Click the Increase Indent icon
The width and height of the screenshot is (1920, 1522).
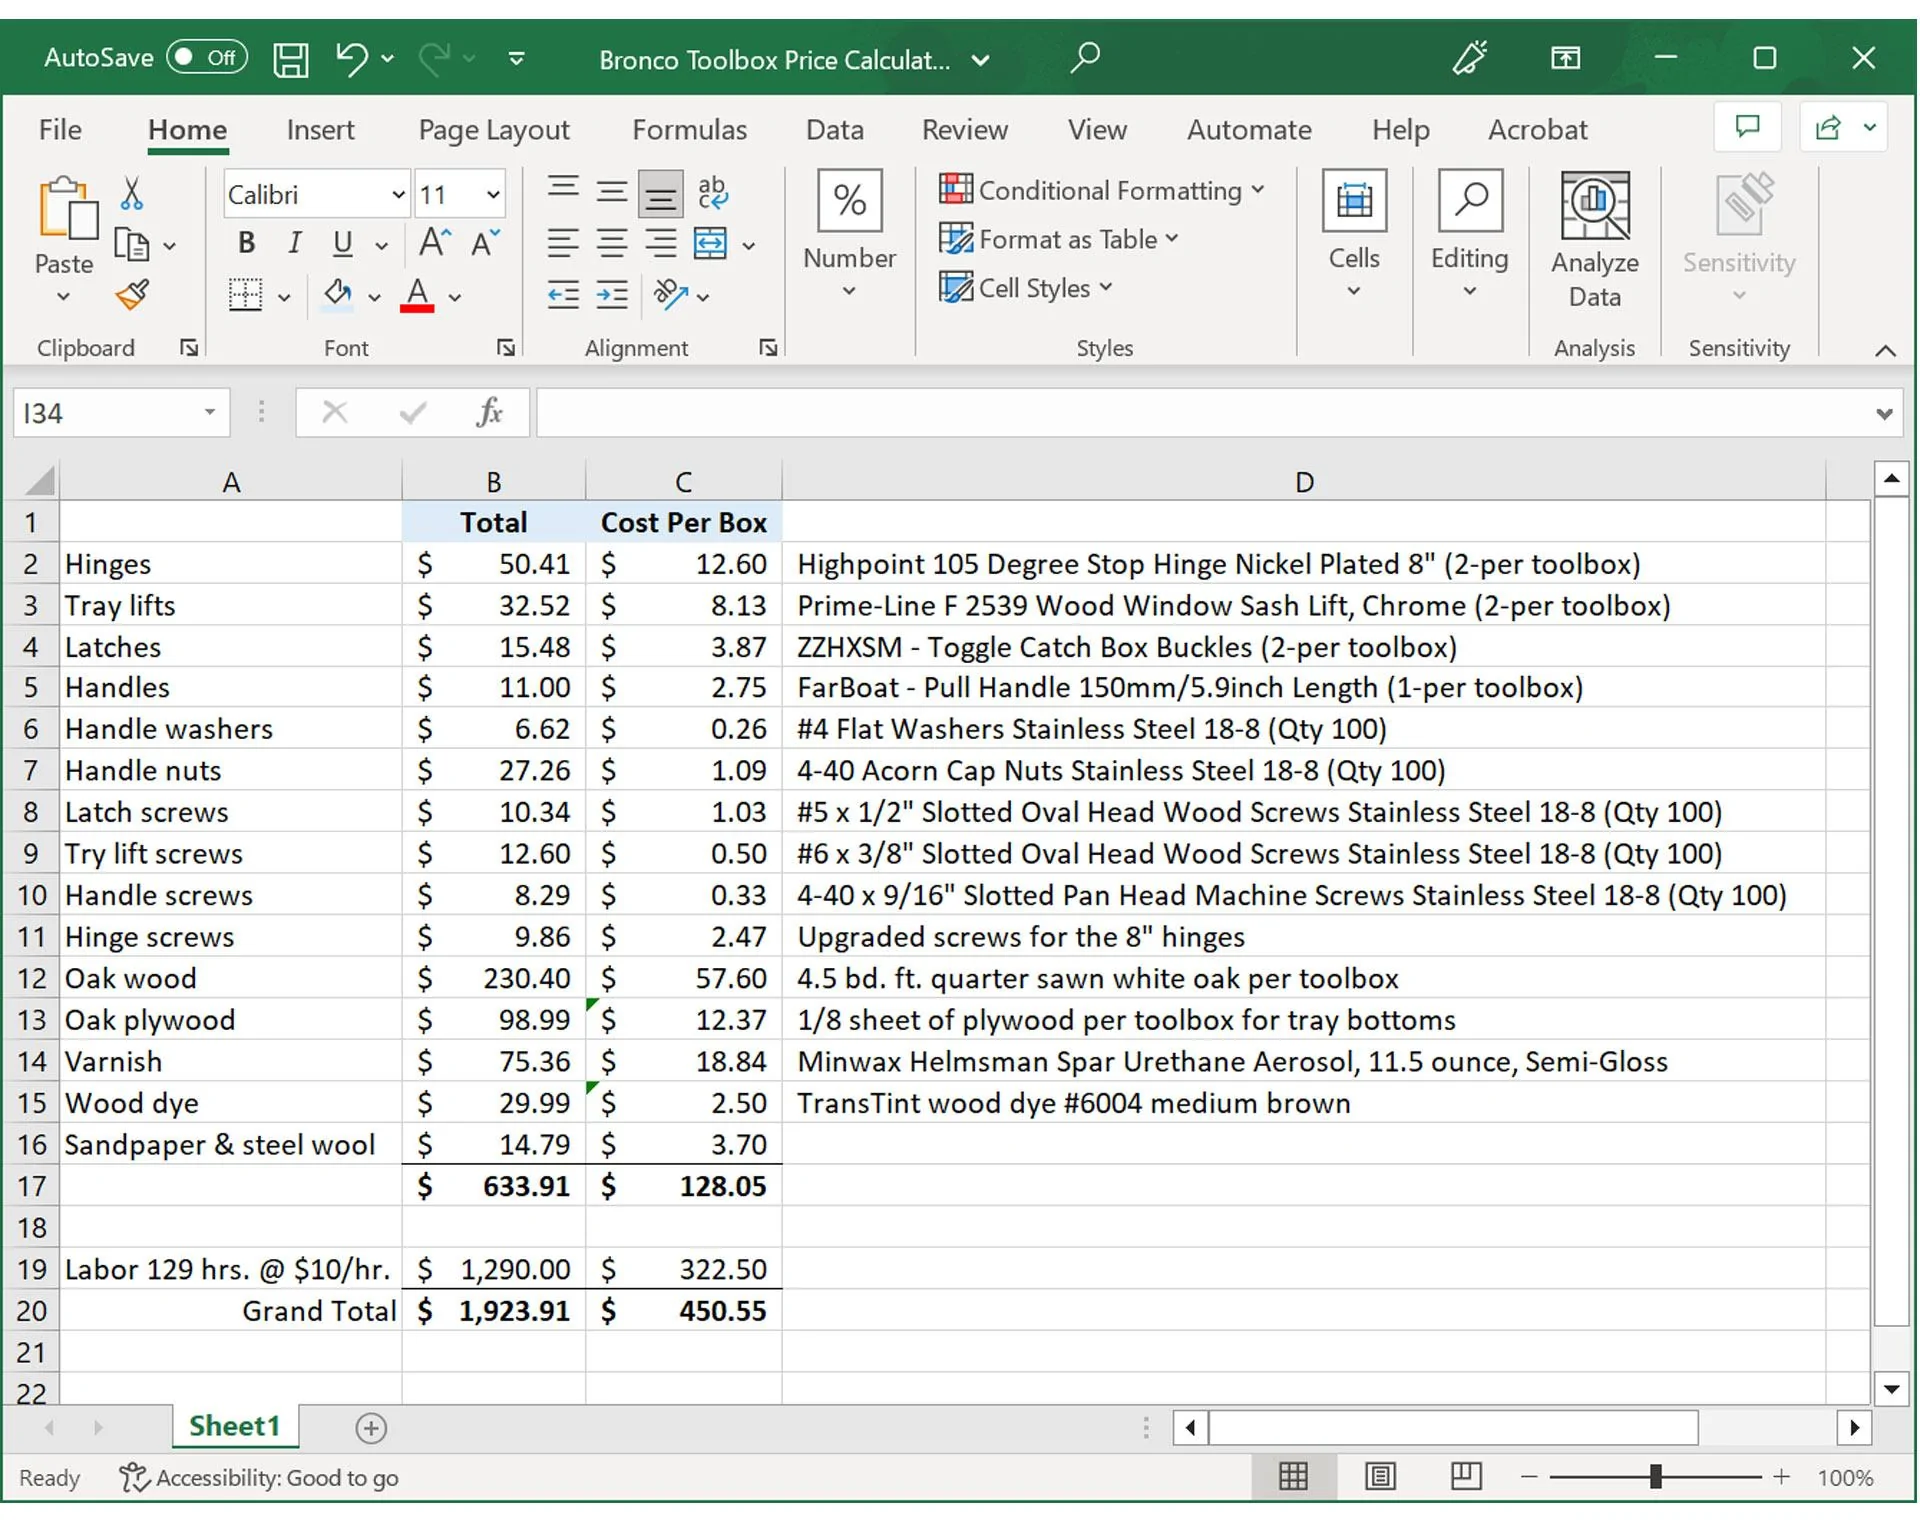[612, 295]
